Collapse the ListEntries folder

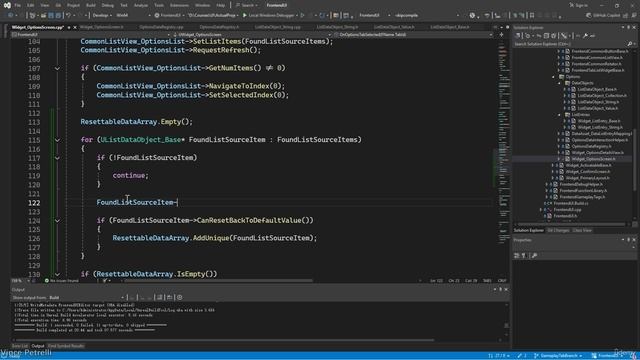coord(560,115)
